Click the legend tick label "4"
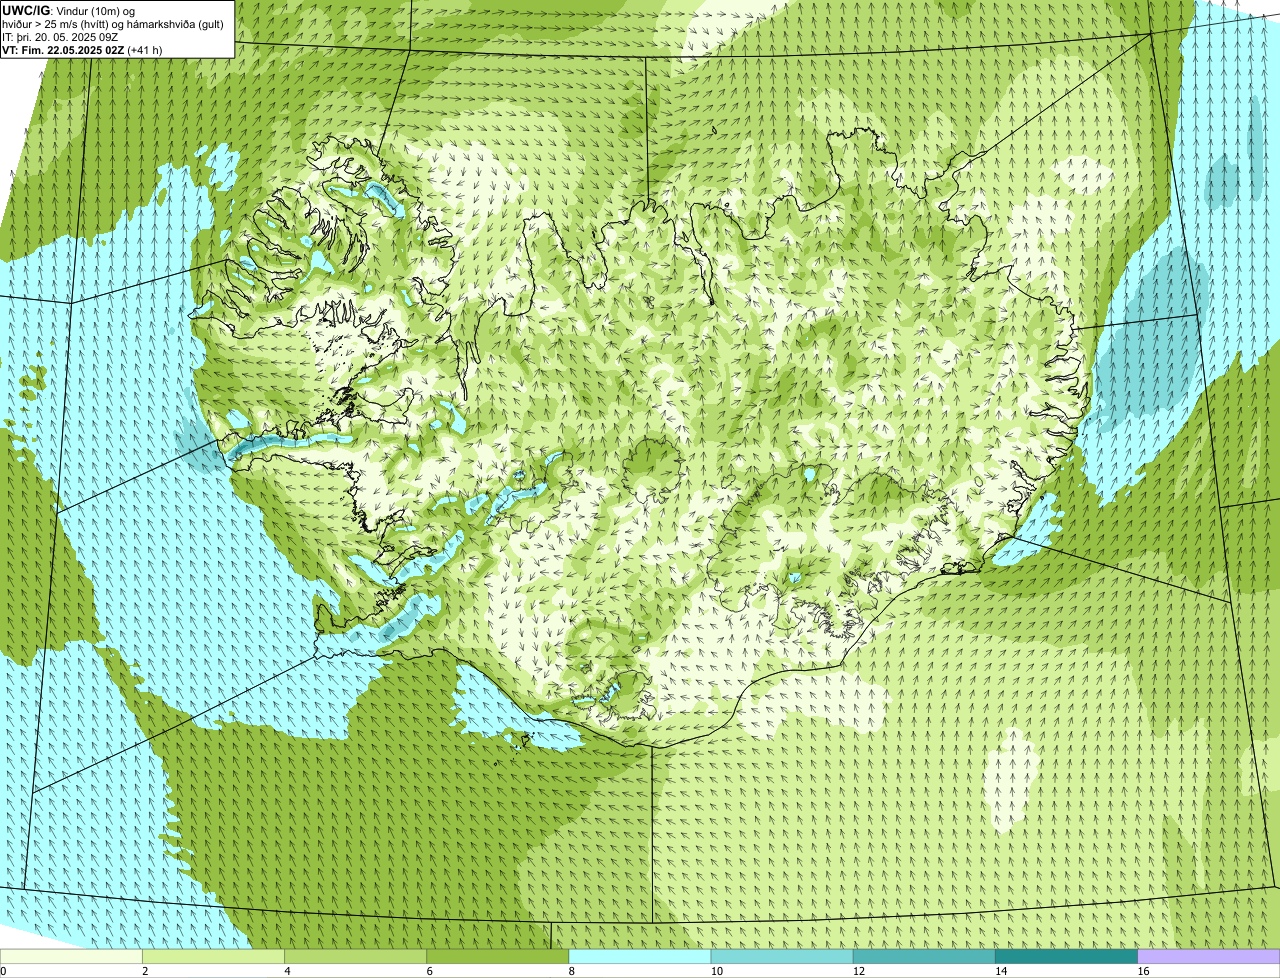The width and height of the screenshot is (1280, 978). pos(287,971)
